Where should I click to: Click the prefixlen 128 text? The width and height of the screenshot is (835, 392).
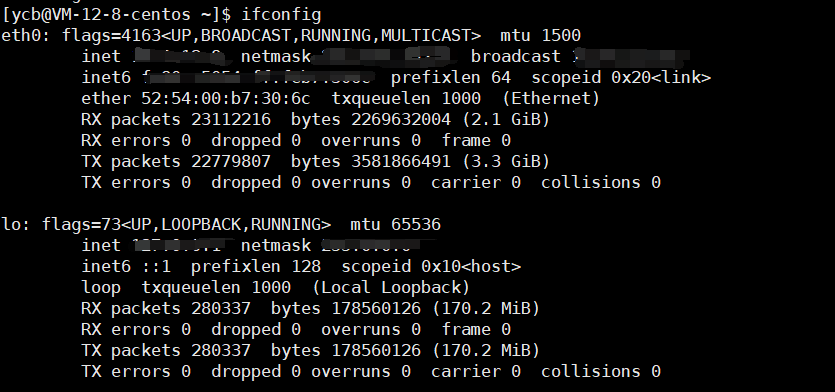click(256, 266)
